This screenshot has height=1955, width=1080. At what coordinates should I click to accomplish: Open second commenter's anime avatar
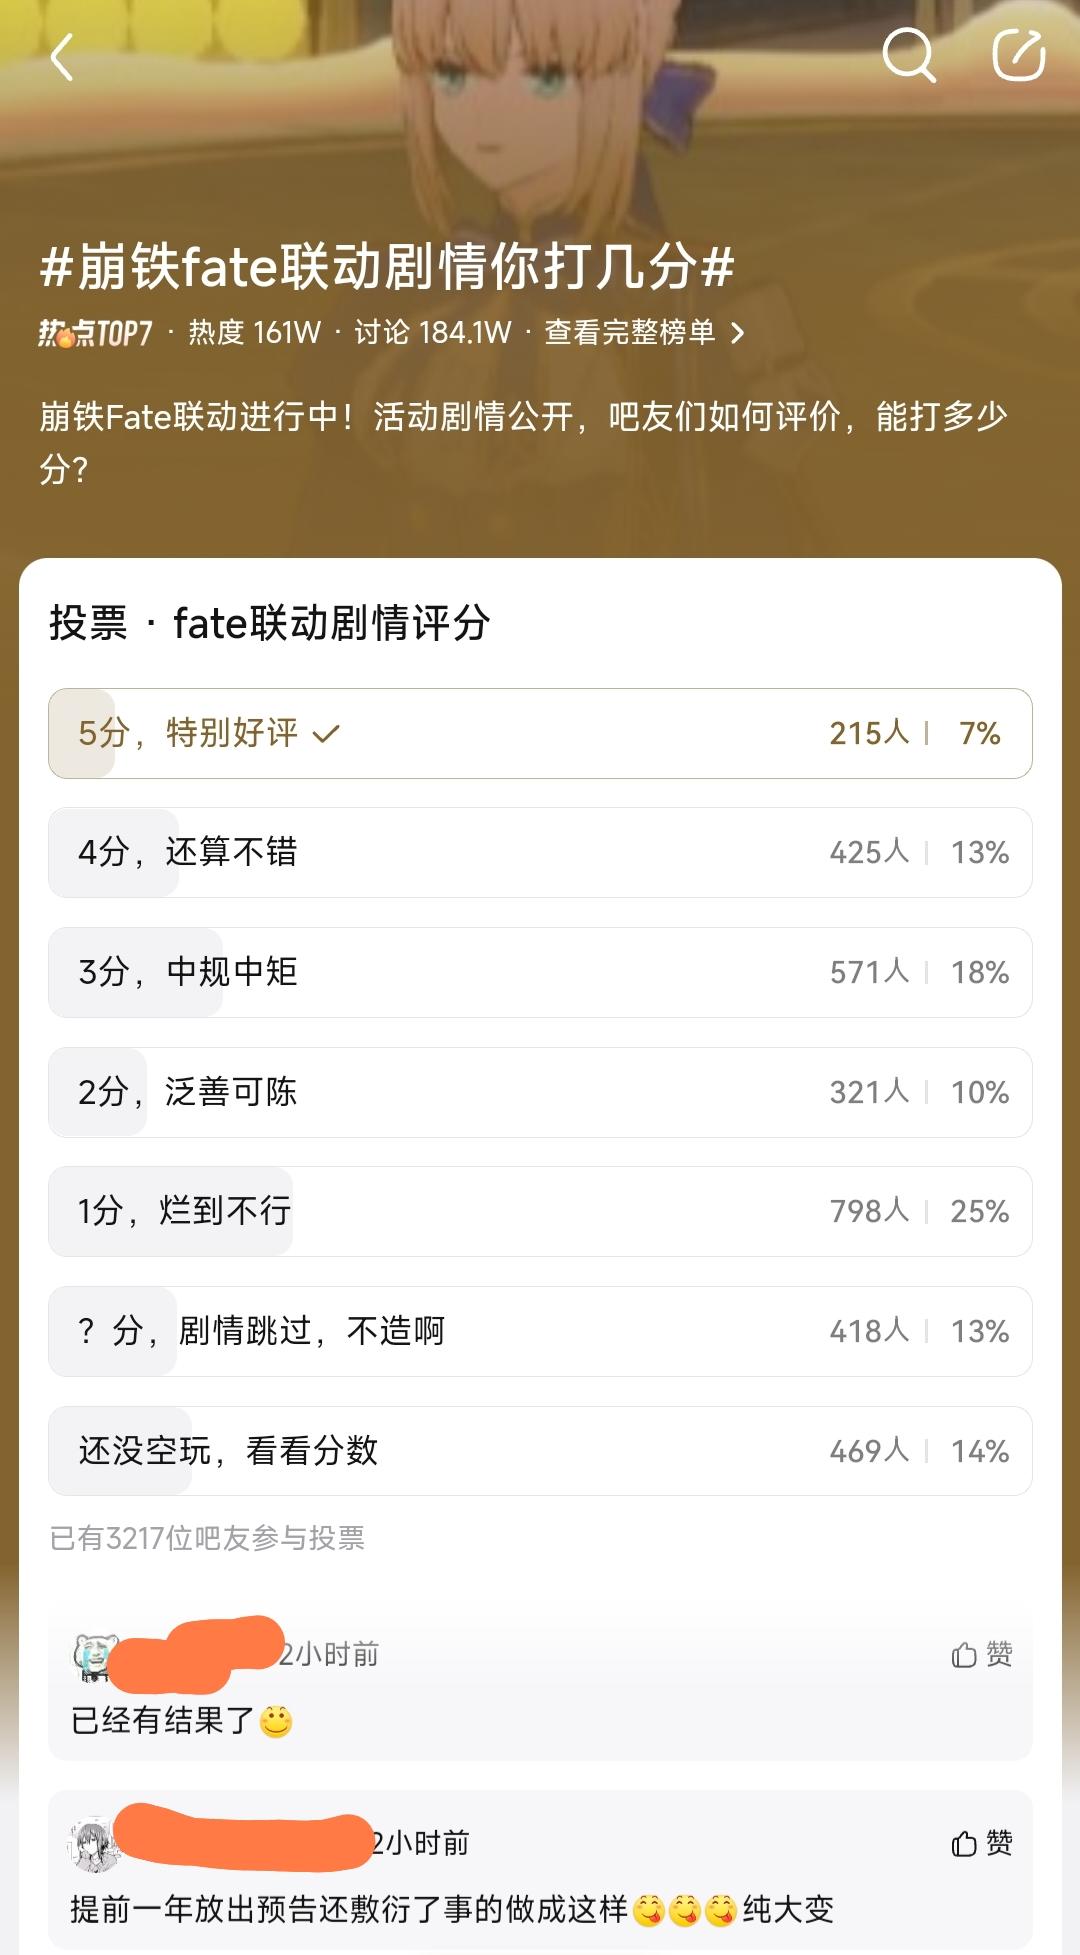tap(94, 1845)
